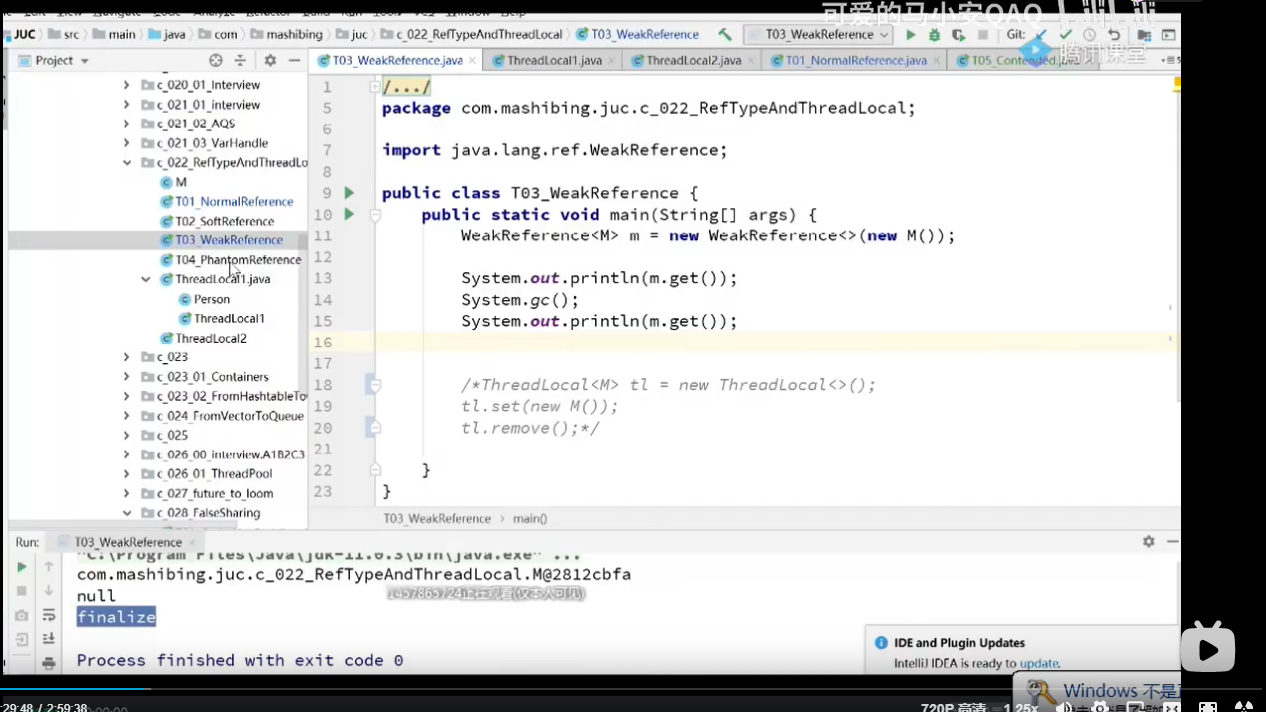Open Run panel settings gear
This screenshot has width=1266, height=712.
pyautogui.click(x=1148, y=541)
